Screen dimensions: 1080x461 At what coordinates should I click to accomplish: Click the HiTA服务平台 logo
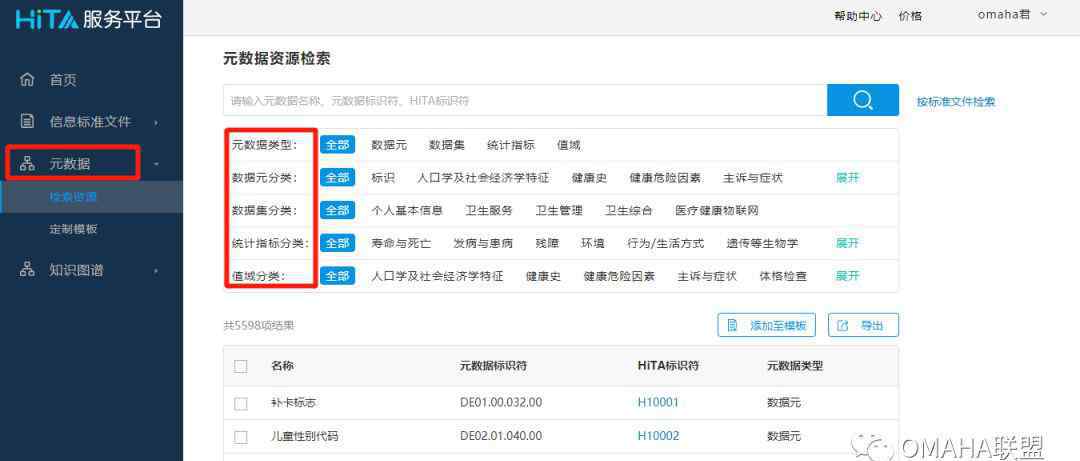click(88, 20)
